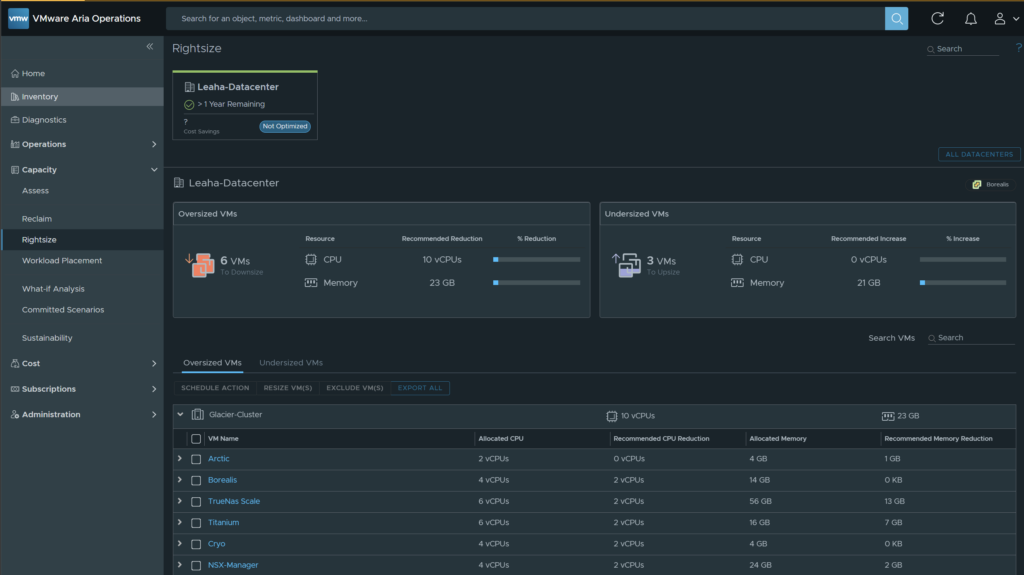
Task: Expand the Cryo VM row
Action: point(180,544)
